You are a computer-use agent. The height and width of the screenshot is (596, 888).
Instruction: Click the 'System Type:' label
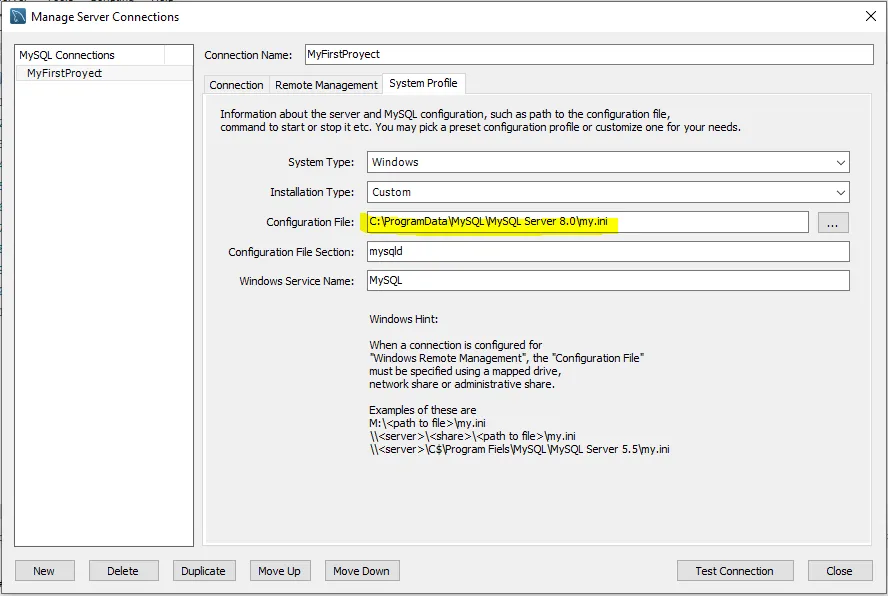(x=321, y=162)
